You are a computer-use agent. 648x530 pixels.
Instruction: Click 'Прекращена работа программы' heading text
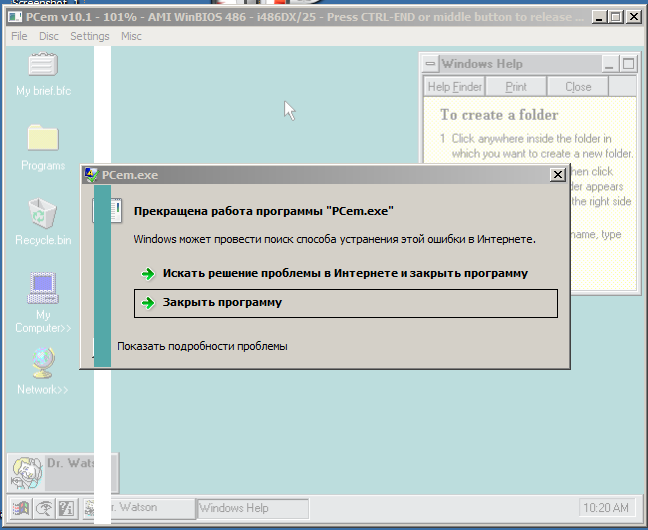264,211
